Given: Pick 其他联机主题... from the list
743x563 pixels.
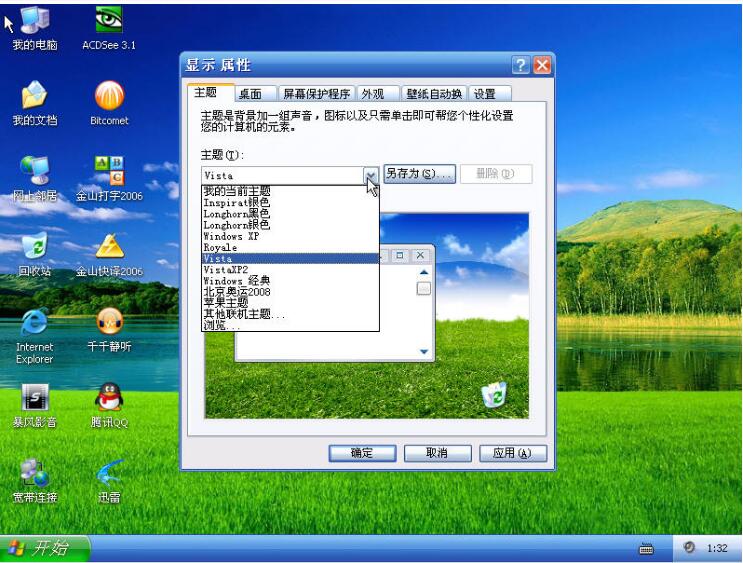Looking at the screenshot, I should click(x=290, y=314).
